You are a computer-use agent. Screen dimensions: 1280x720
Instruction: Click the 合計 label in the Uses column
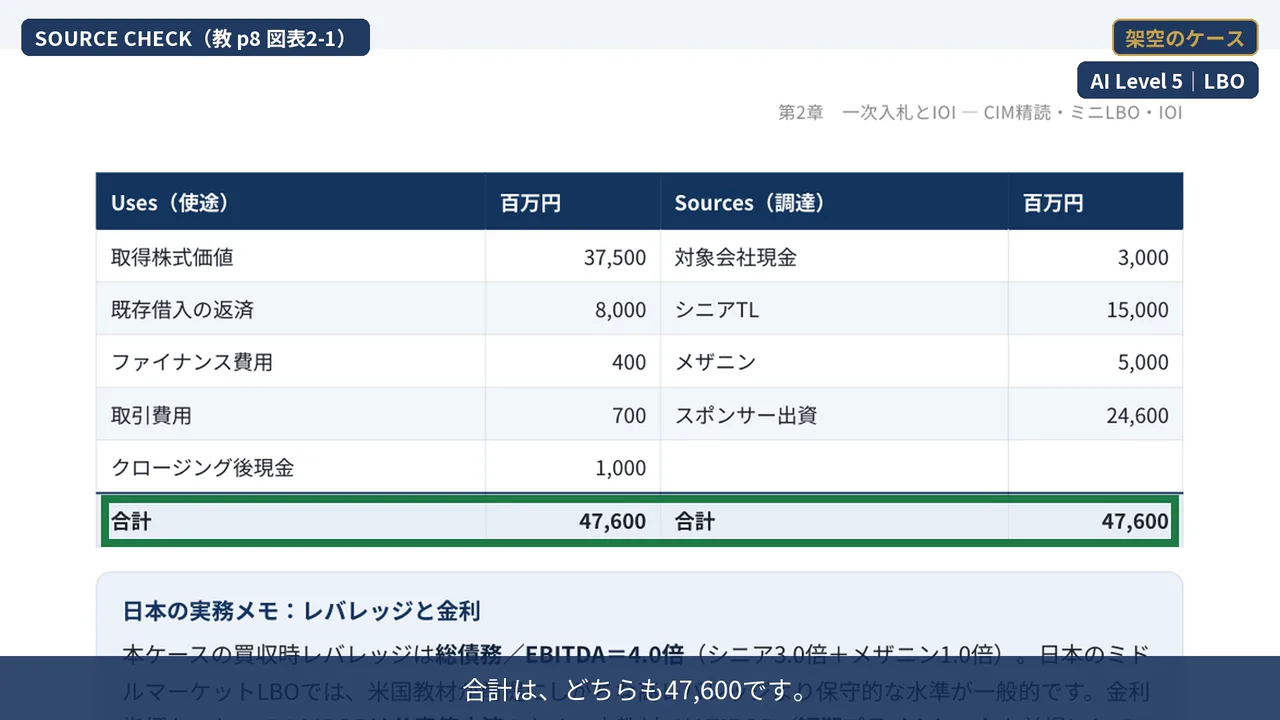(x=131, y=521)
